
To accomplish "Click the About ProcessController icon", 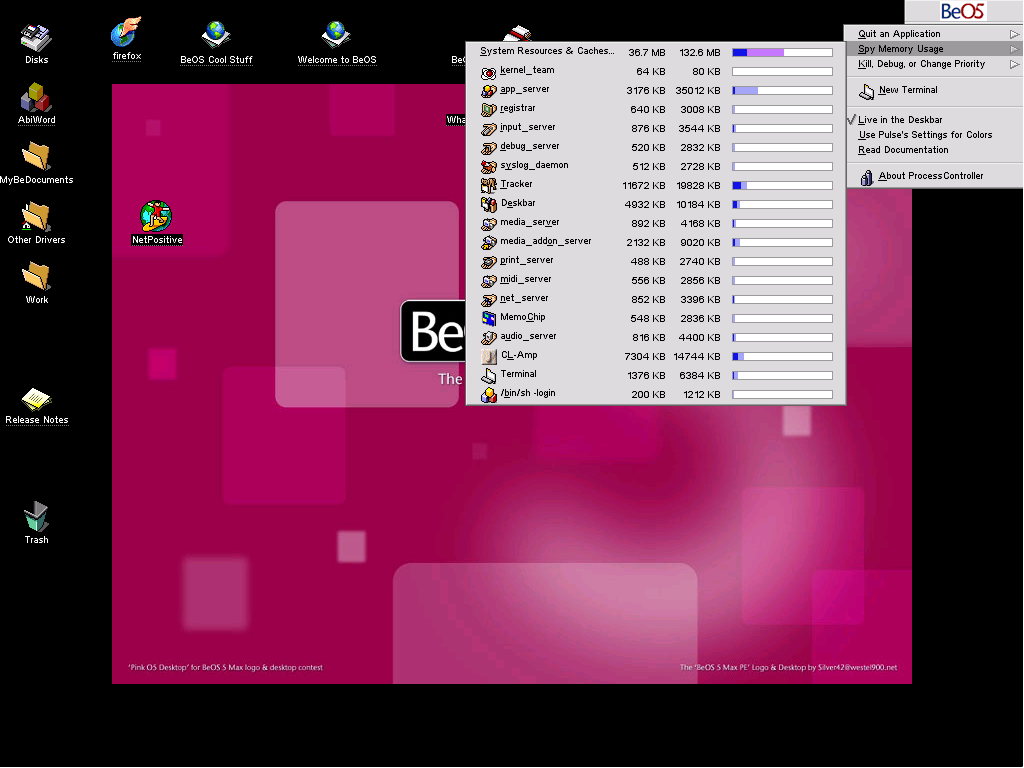I will tap(867, 178).
